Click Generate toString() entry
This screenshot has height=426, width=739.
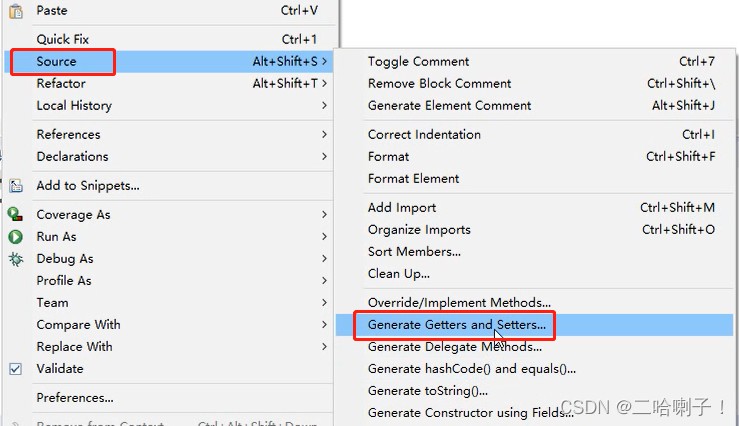(x=428, y=391)
